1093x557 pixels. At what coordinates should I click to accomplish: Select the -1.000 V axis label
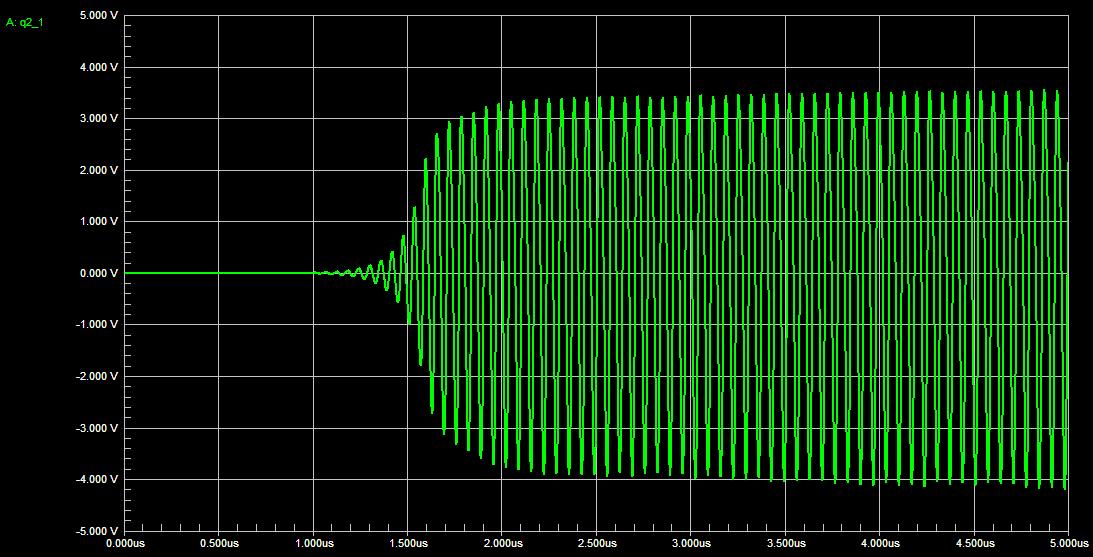pos(97,324)
